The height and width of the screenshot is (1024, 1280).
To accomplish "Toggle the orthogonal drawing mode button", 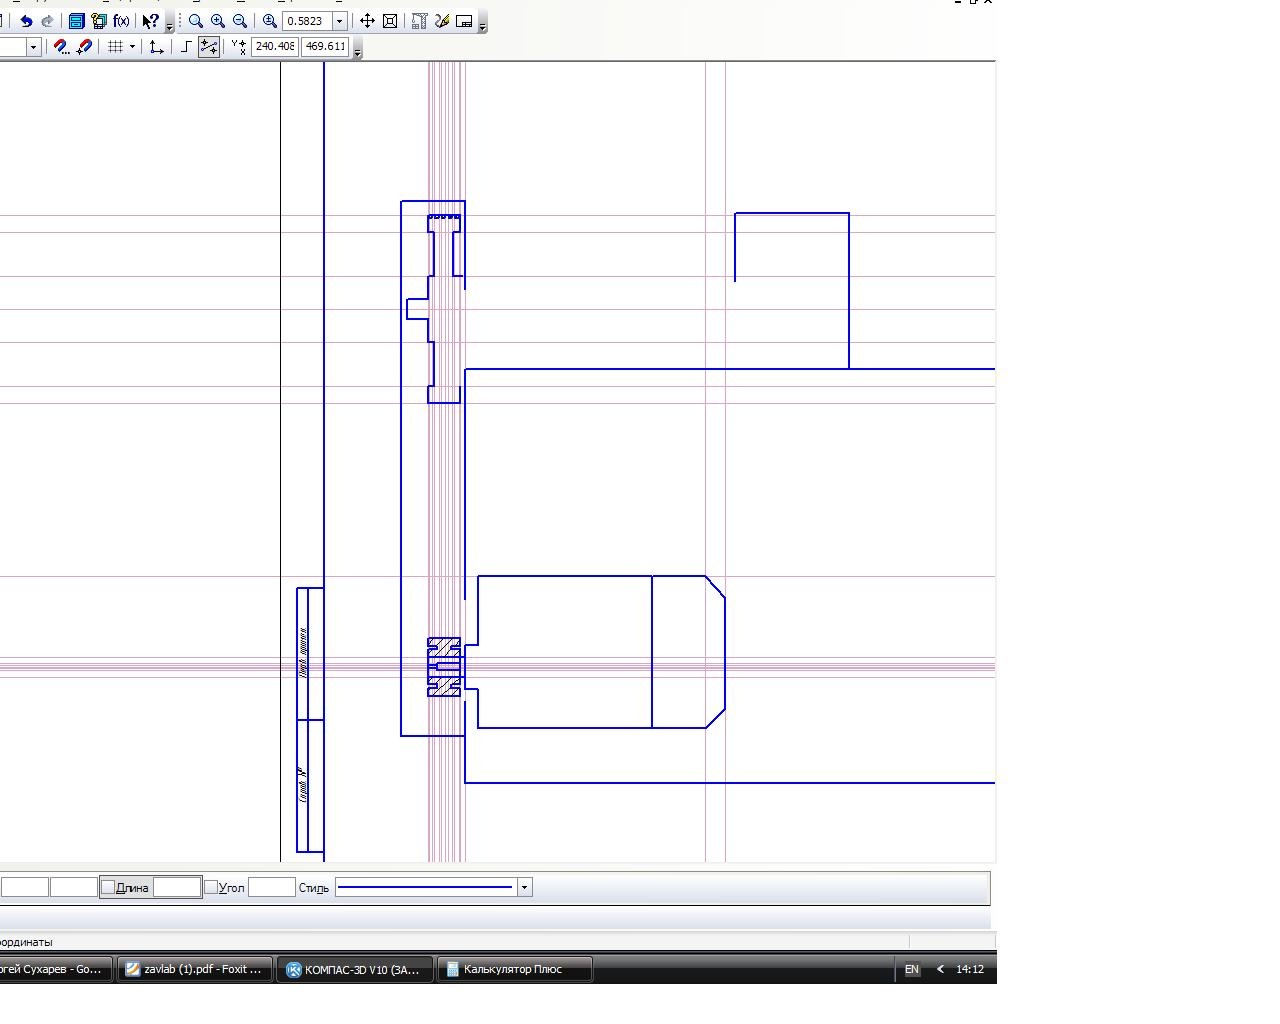I will (186, 47).
